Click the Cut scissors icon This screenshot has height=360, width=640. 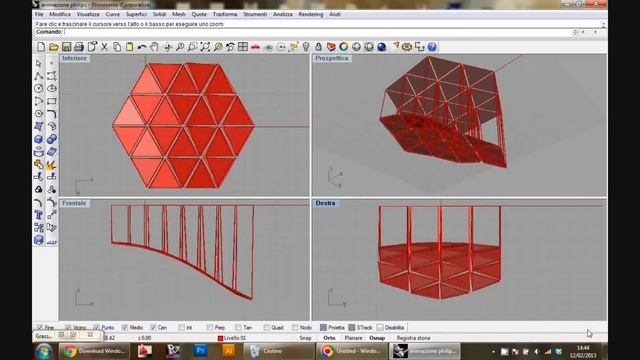tap(104, 47)
